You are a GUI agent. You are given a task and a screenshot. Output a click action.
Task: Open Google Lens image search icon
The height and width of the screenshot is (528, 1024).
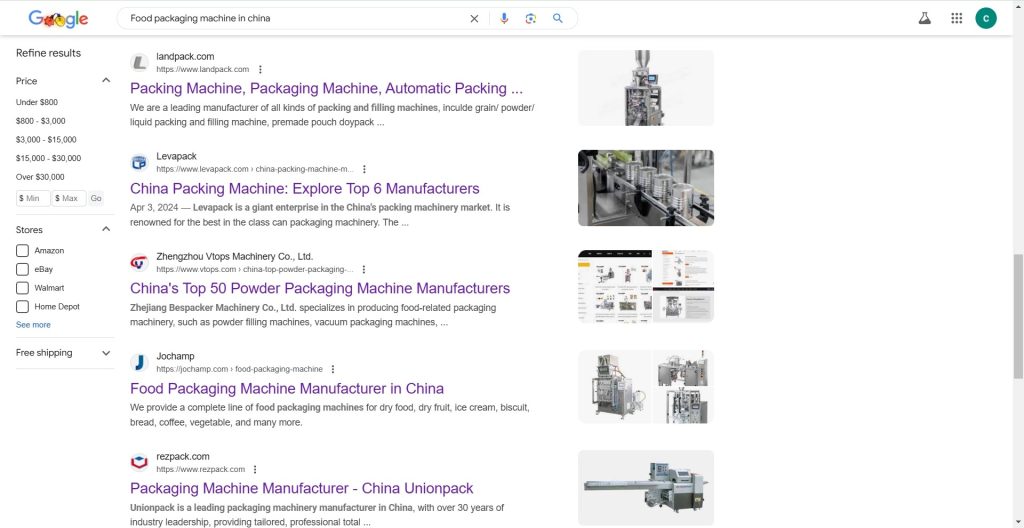[530, 18]
